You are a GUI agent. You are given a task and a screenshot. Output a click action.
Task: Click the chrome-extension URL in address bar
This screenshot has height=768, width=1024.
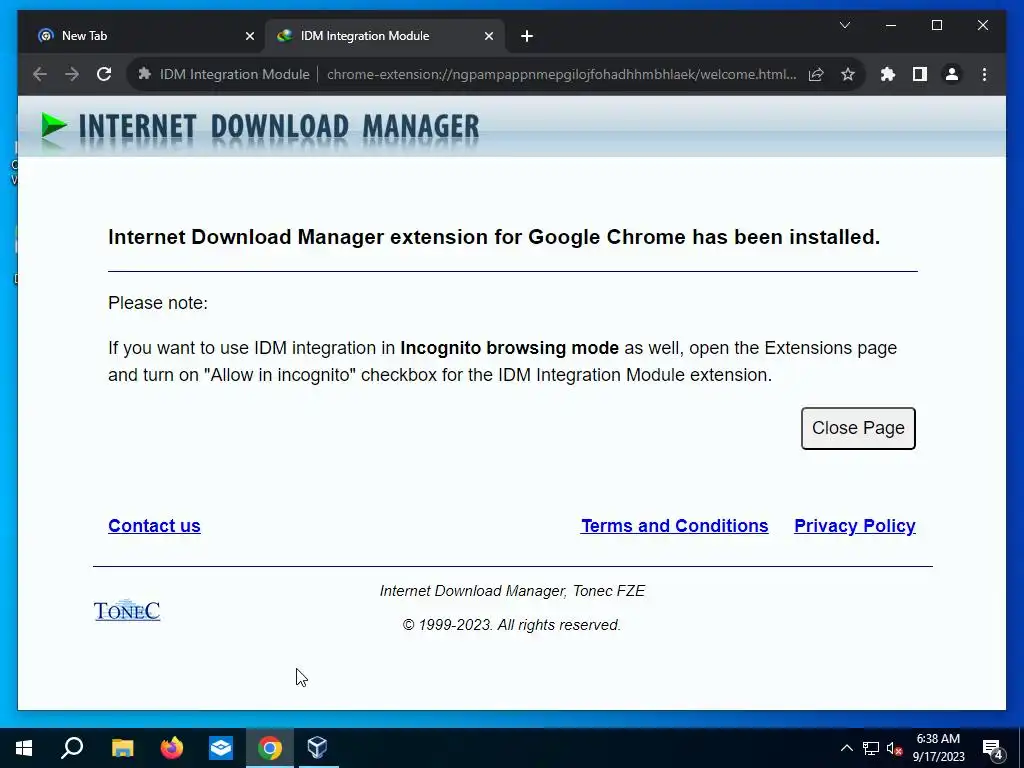coord(562,74)
